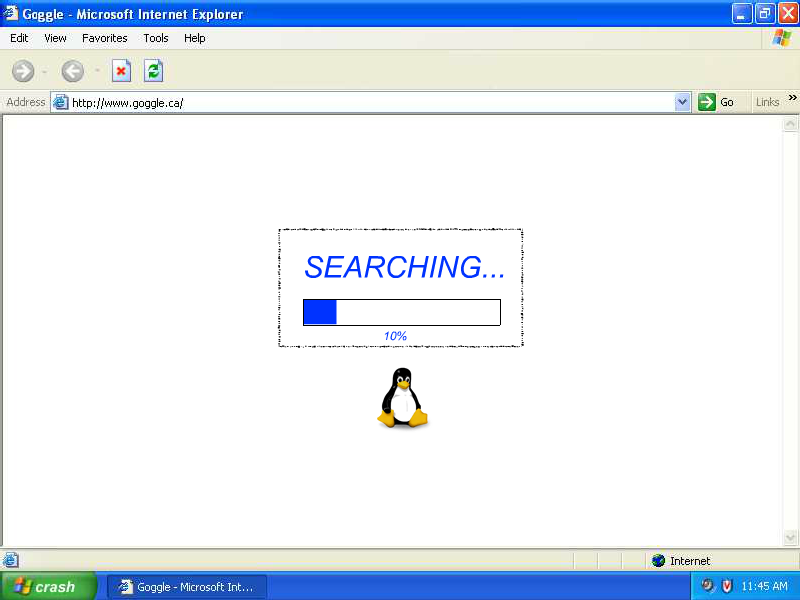Click the Internet zone text in status bar
The height and width of the screenshot is (600, 800).
[x=690, y=561]
